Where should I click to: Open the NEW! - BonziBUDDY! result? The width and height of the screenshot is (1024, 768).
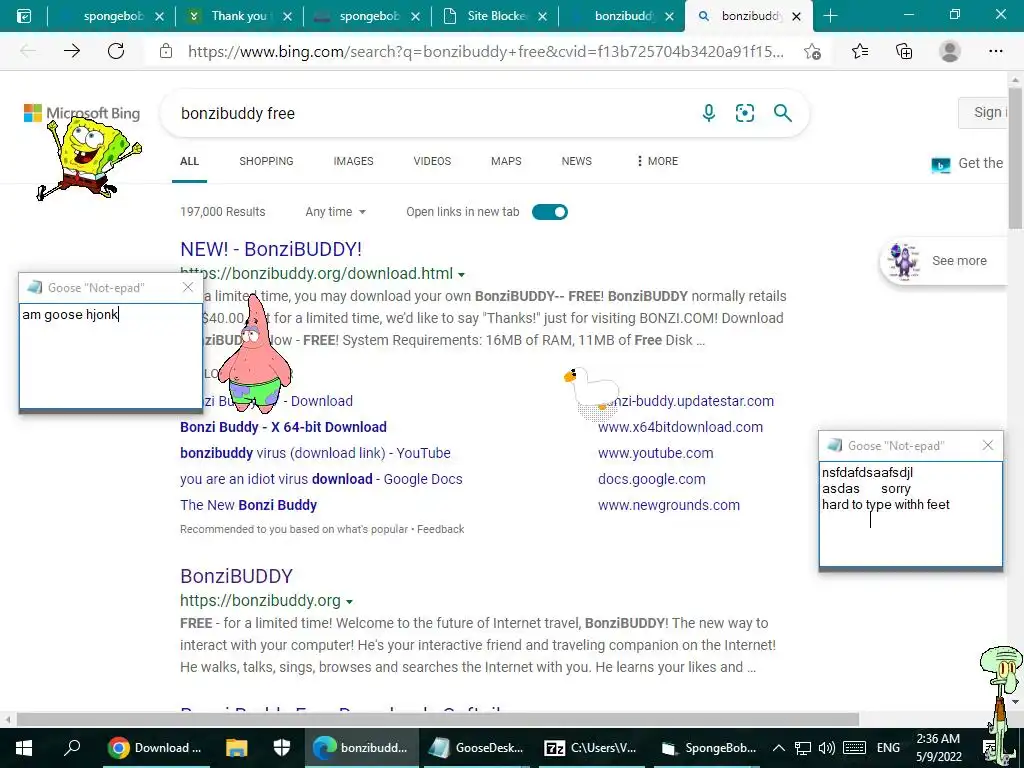(x=271, y=249)
